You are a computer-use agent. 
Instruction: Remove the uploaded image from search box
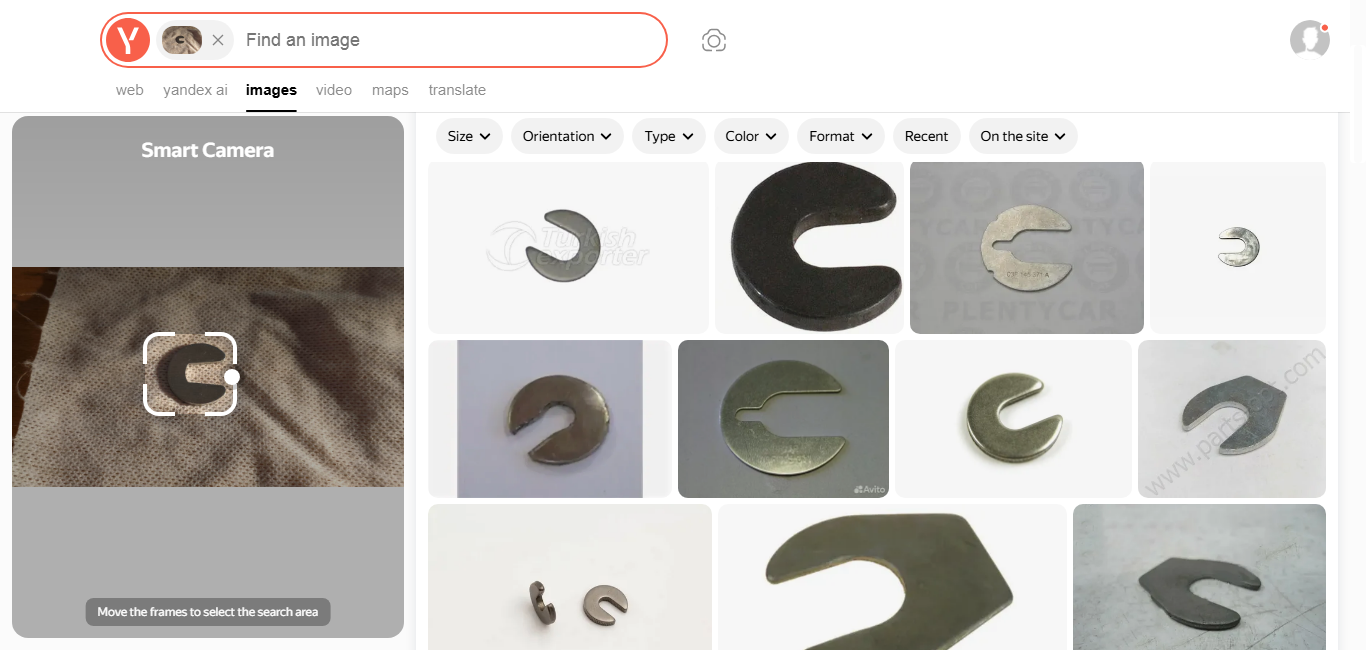218,40
